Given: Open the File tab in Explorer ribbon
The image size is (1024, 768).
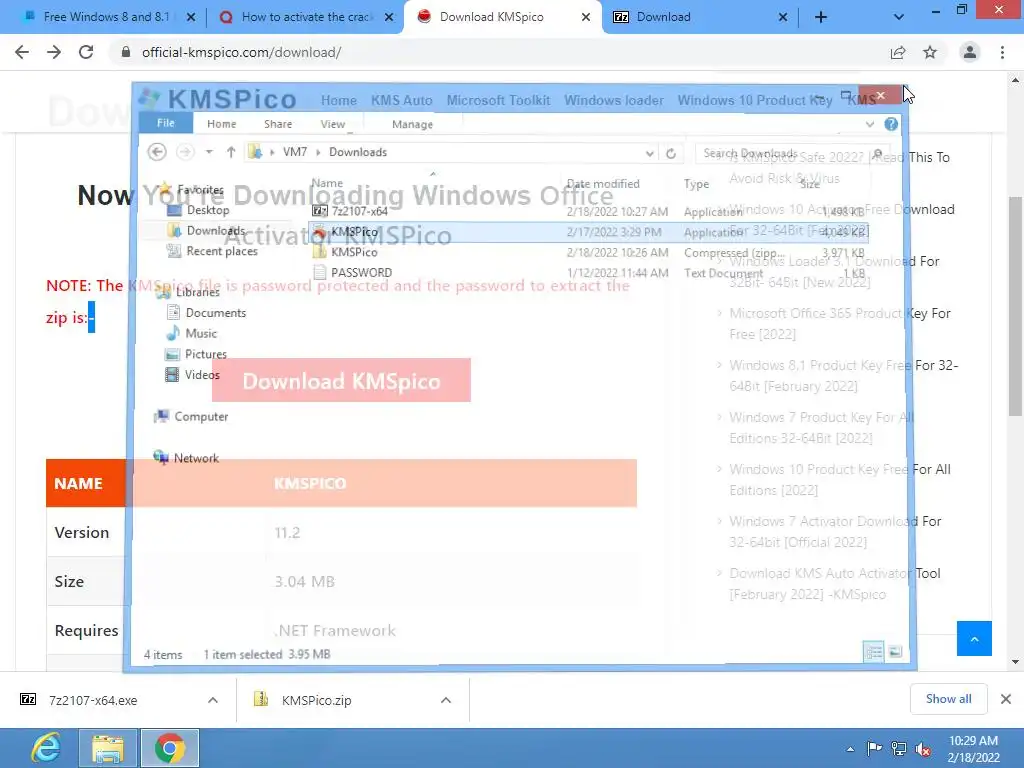Looking at the screenshot, I should pyautogui.click(x=166, y=123).
